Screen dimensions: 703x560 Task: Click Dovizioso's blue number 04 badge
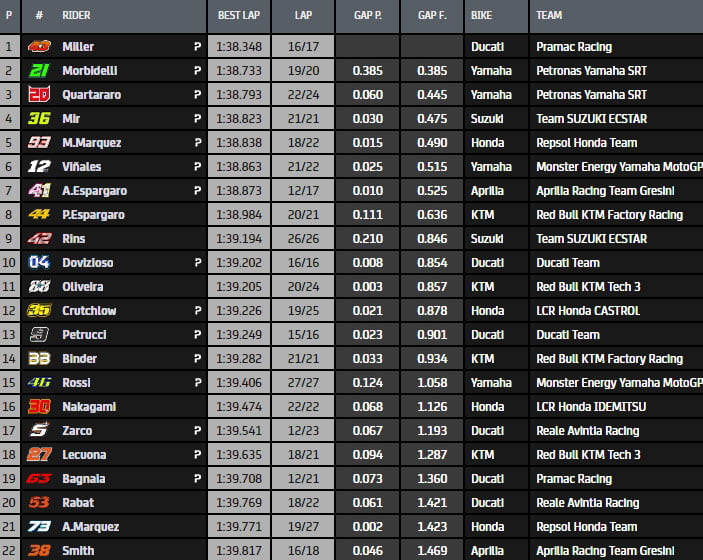39,263
